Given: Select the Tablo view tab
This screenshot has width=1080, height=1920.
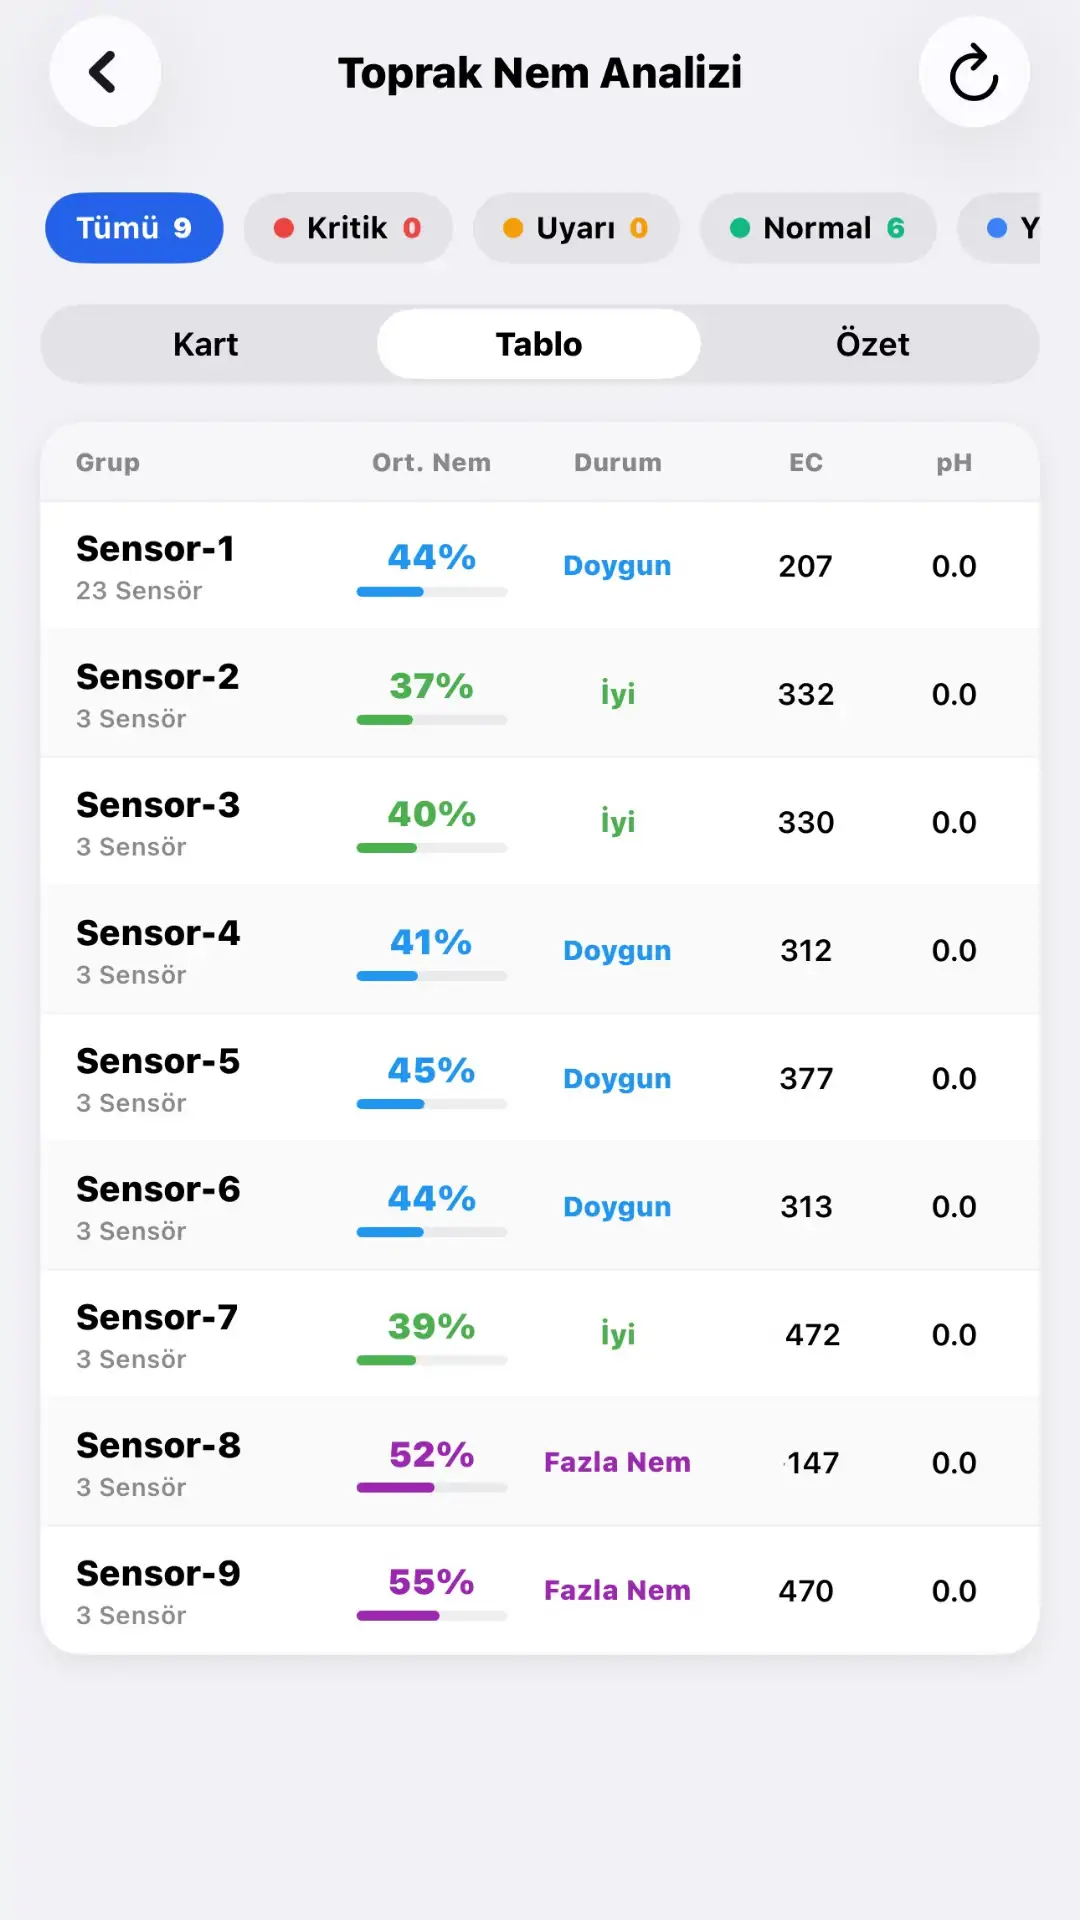Looking at the screenshot, I should click(539, 344).
